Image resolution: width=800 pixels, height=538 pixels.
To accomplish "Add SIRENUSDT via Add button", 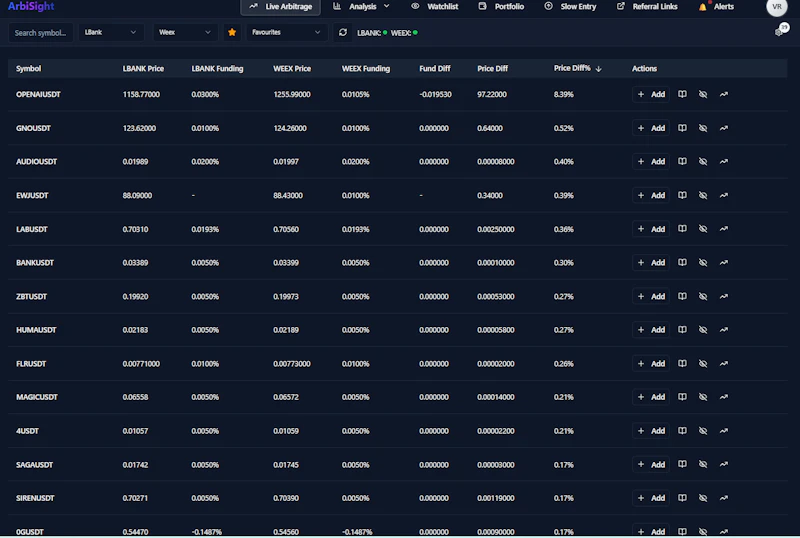I will click(651, 498).
